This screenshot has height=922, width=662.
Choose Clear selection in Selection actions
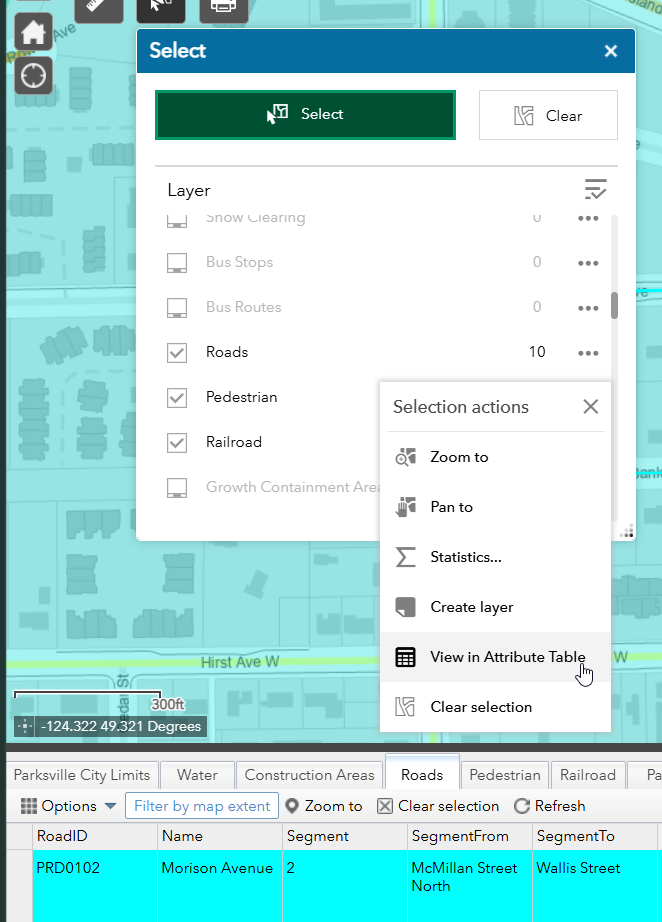tap(496, 707)
